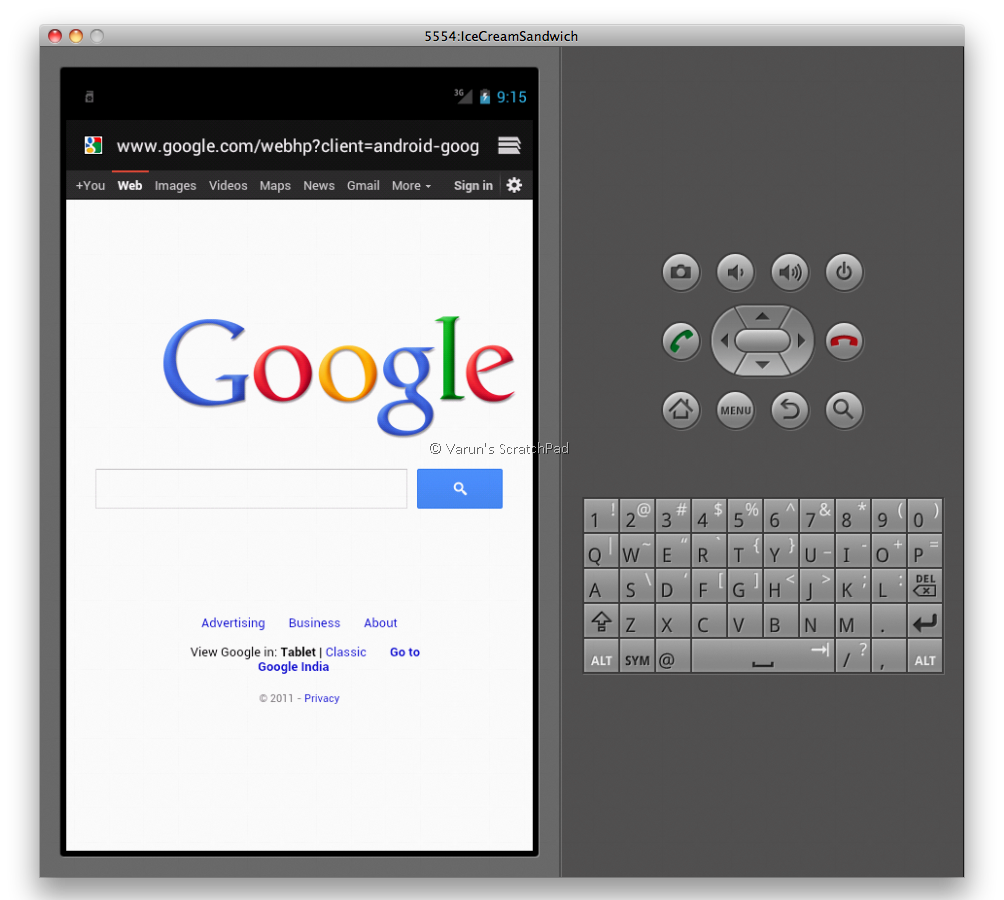Open Google settings gear icon
This screenshot has height=900, width=1004.
coord(514,185)
